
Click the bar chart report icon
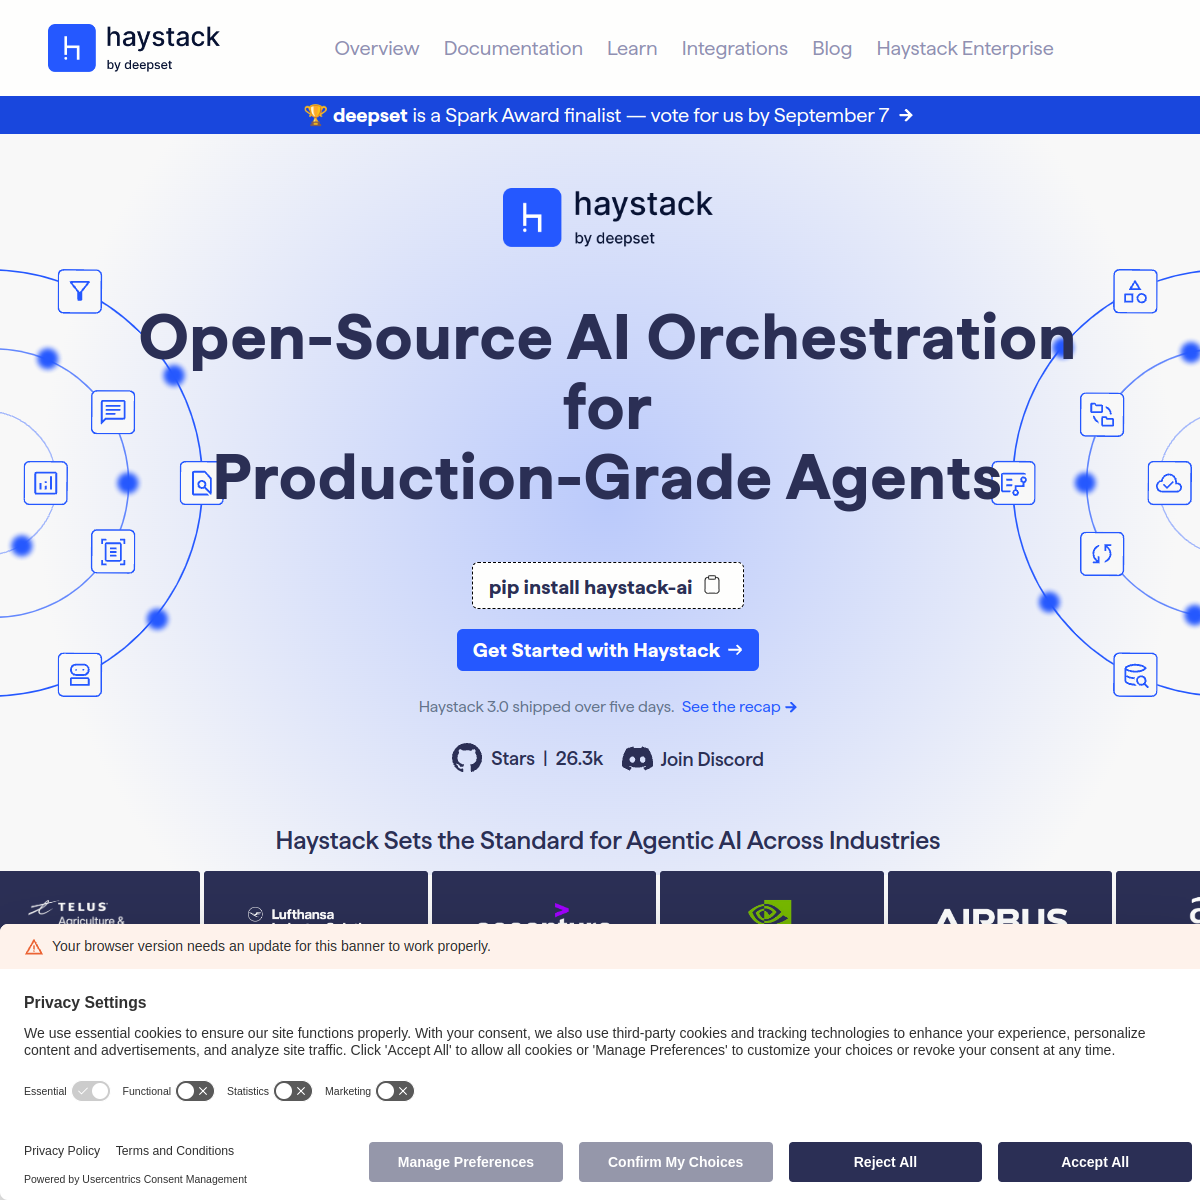point(46,483)
